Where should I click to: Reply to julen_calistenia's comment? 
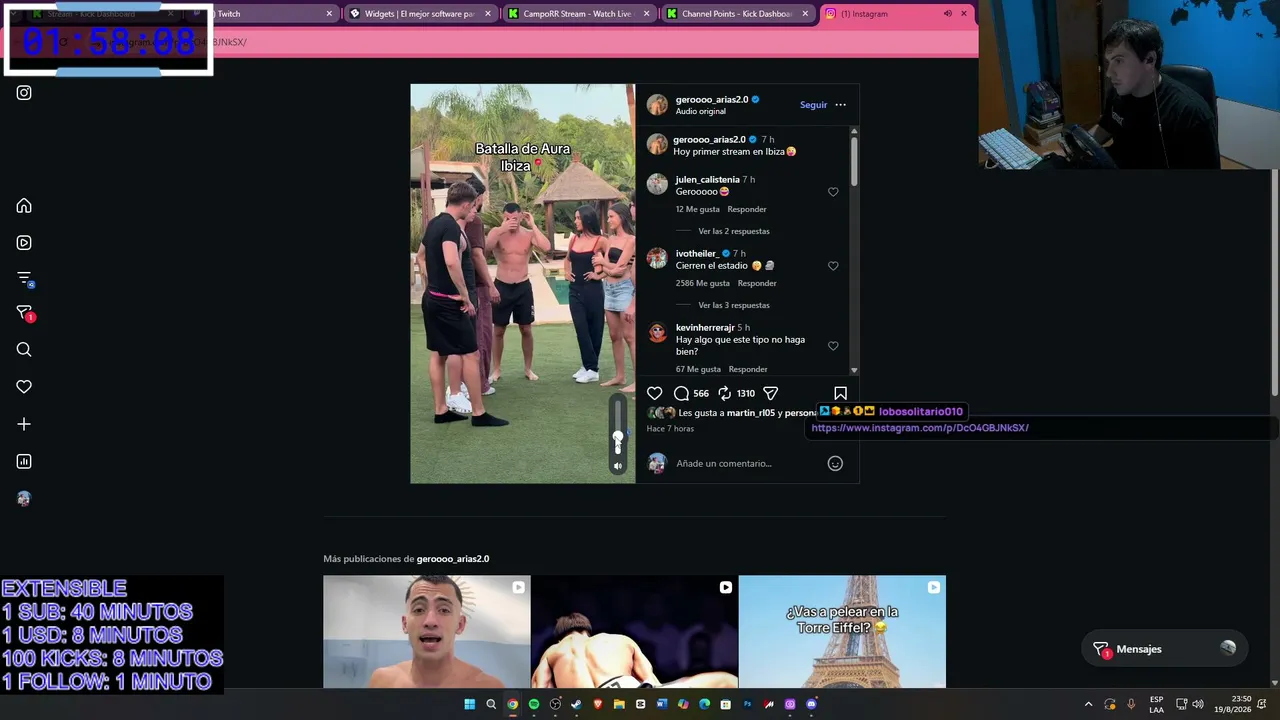tap(747, 209)
